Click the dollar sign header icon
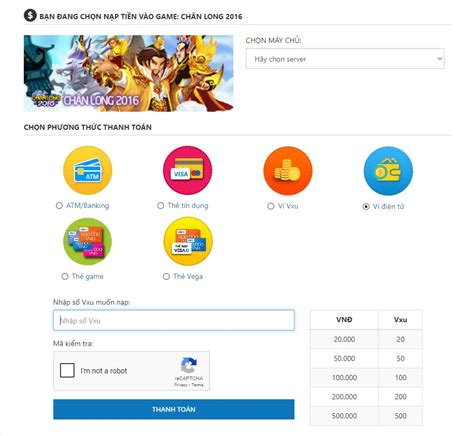474x436 pixels. coord(30,15)
